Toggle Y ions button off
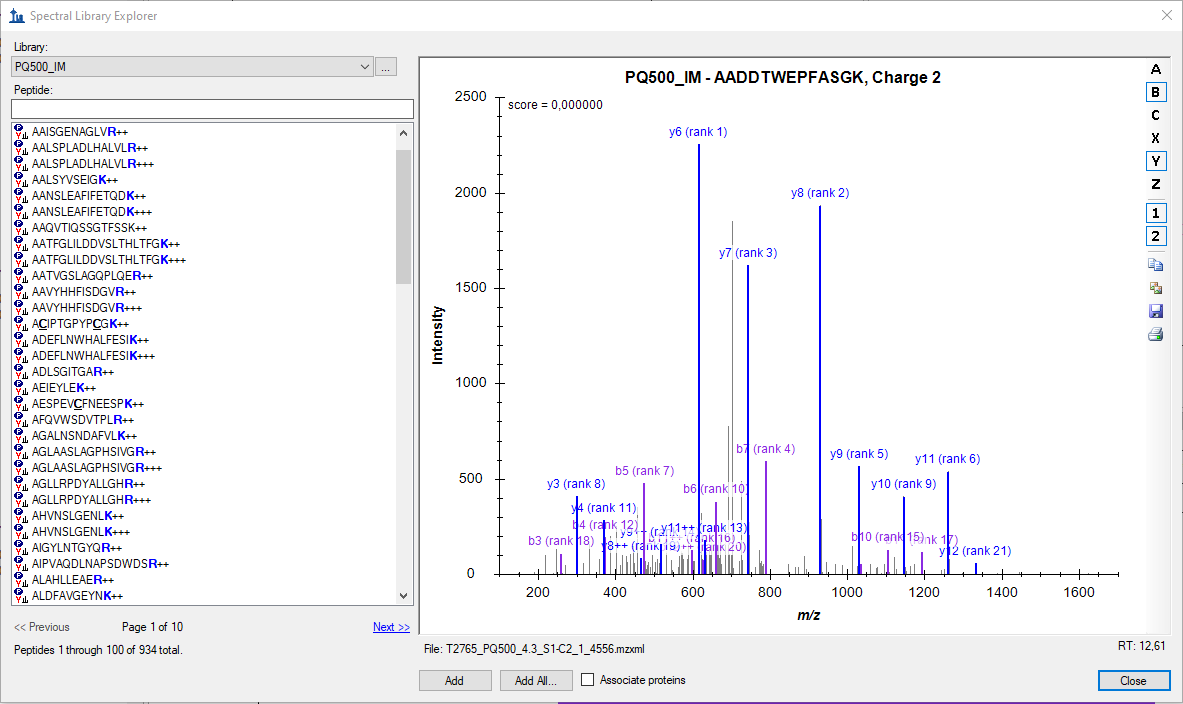Viewport: 1183px width, 704px height. [1155, 161]
